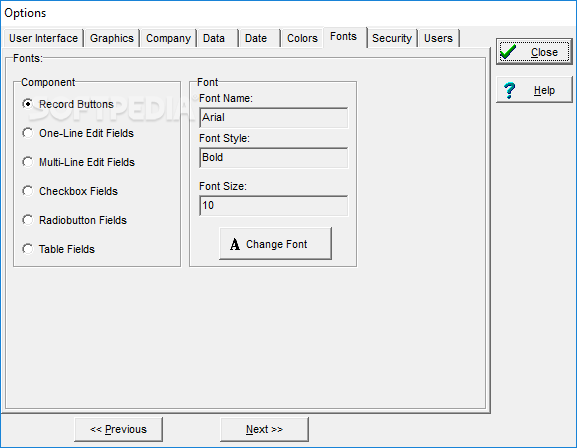Click the Close button label
This screenshot has width=577, height=448.
click(544, 52)
